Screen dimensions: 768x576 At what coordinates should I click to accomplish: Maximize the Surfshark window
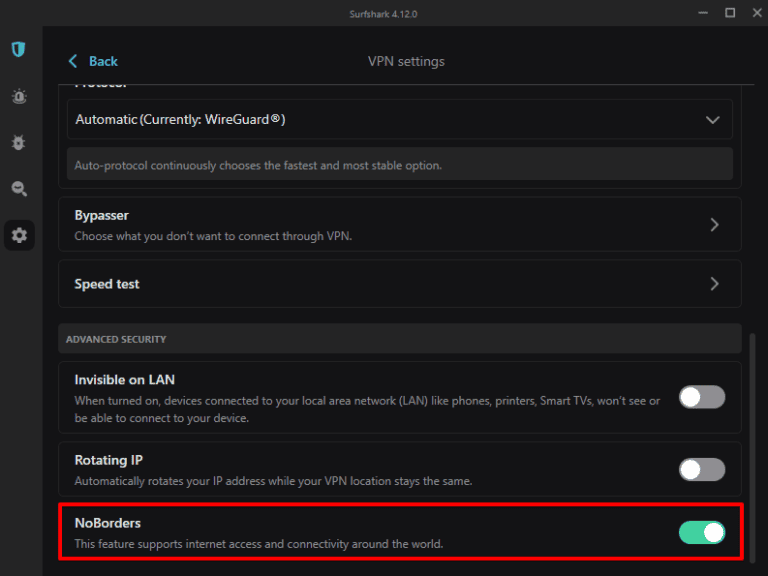click(730, 13)
